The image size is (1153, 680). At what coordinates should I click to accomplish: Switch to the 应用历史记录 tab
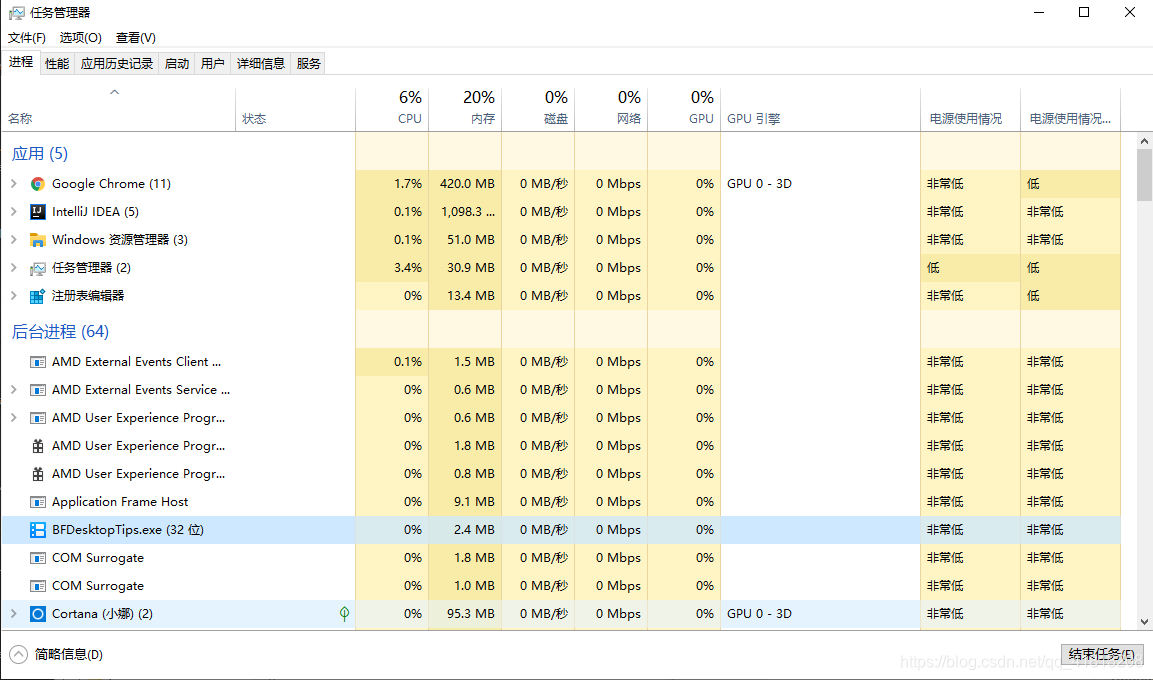pyautogui.click(x=116, y=64)
